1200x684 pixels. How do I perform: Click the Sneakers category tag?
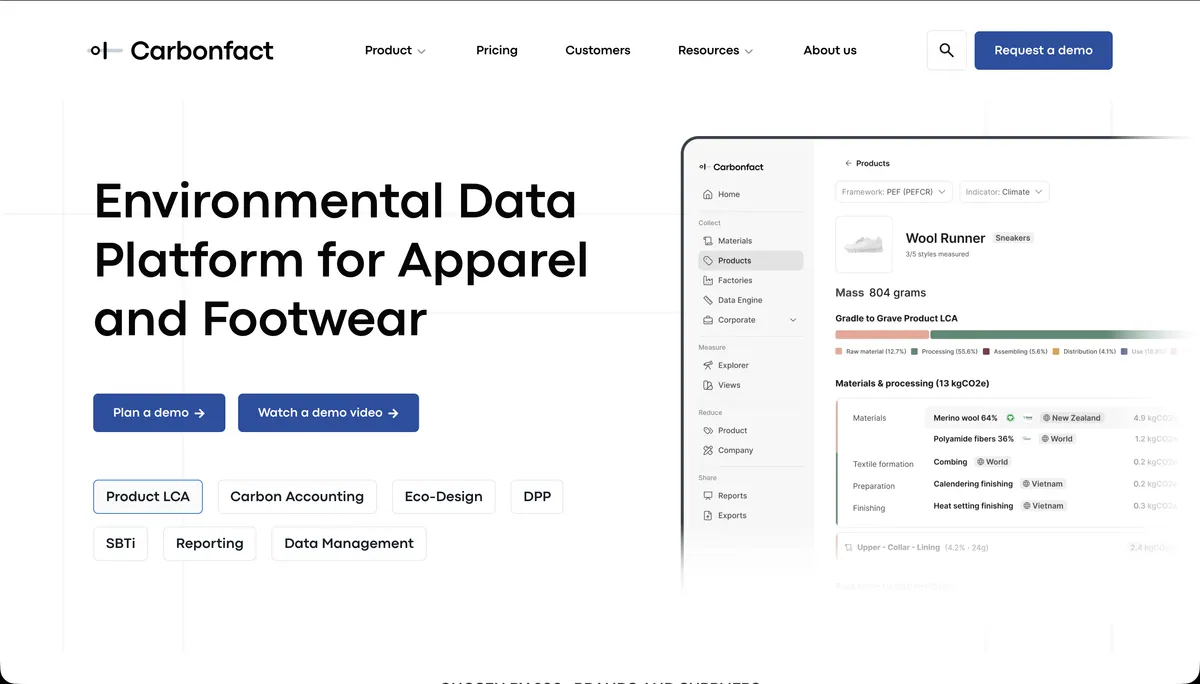(1013, 238)
